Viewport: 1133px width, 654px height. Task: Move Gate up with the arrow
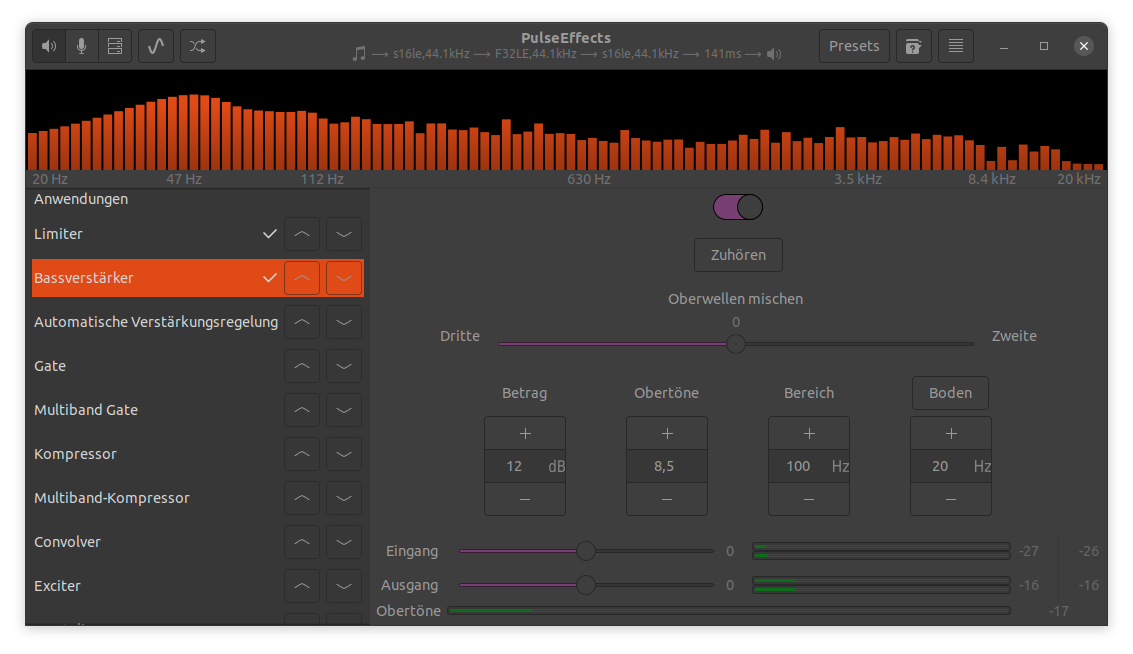pyautogui.click(x=302, y=366)
